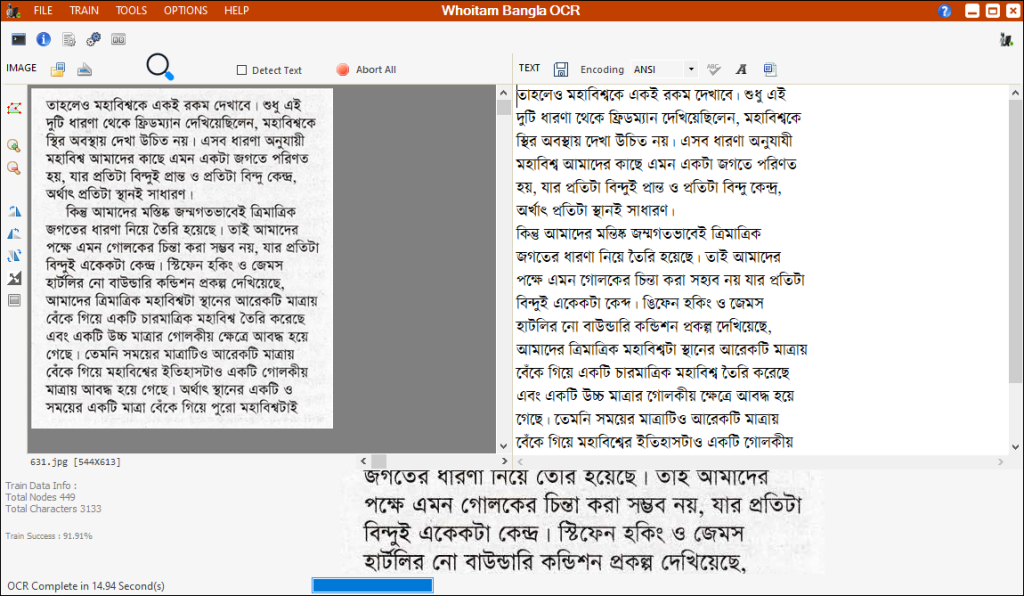Open the TRAIN menu

[84, 11]
